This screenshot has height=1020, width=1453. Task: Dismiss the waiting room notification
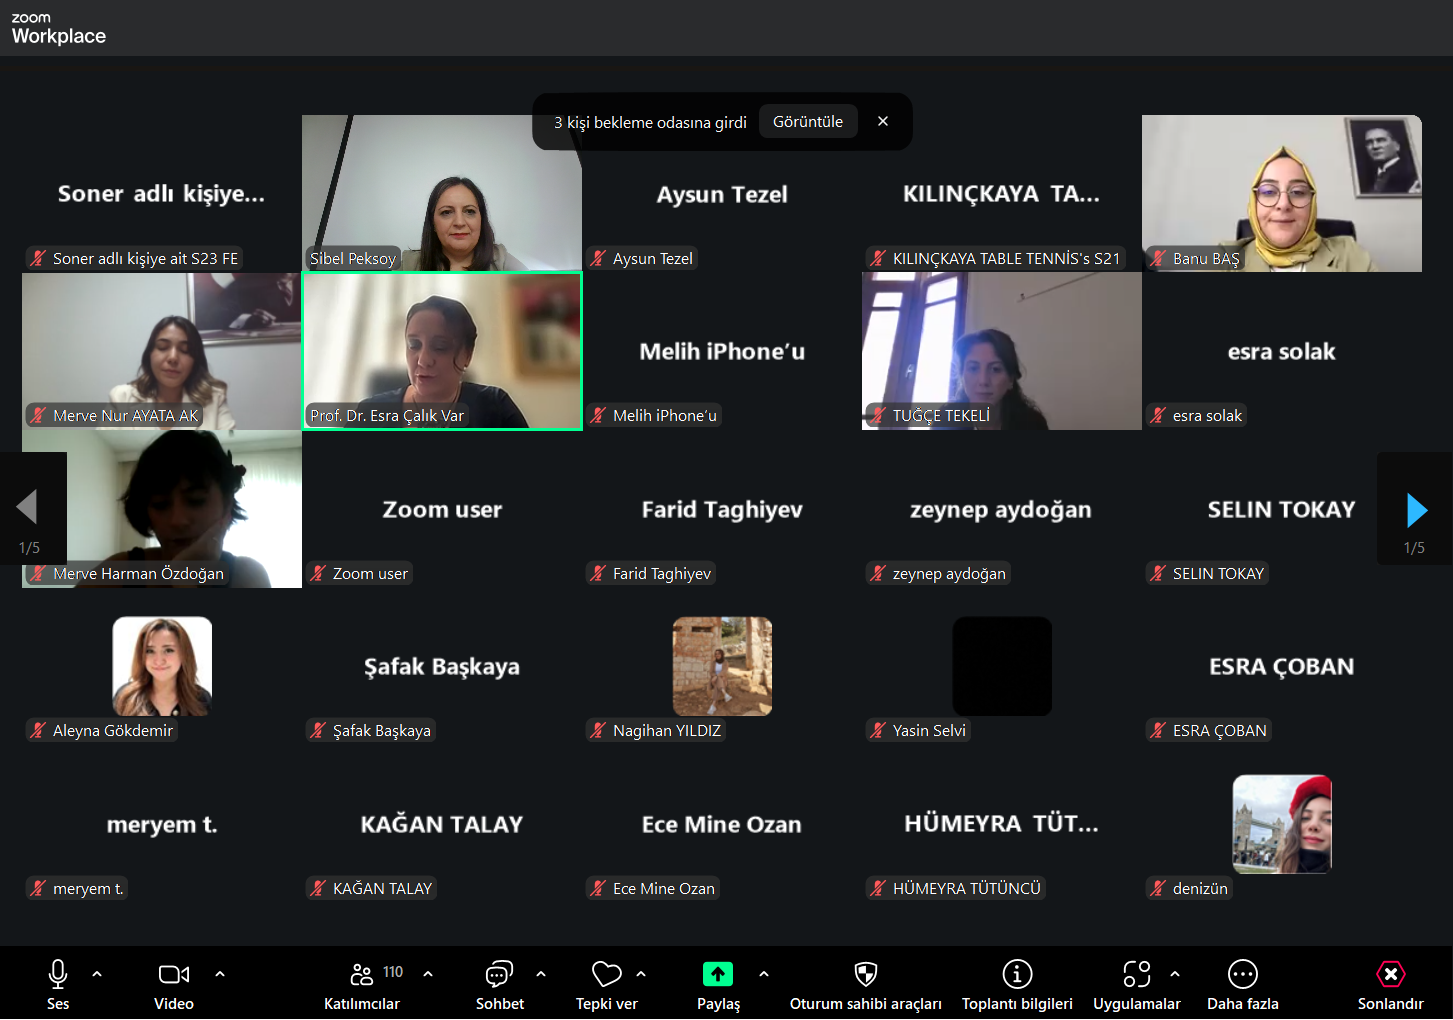click(x=883, y=121)
